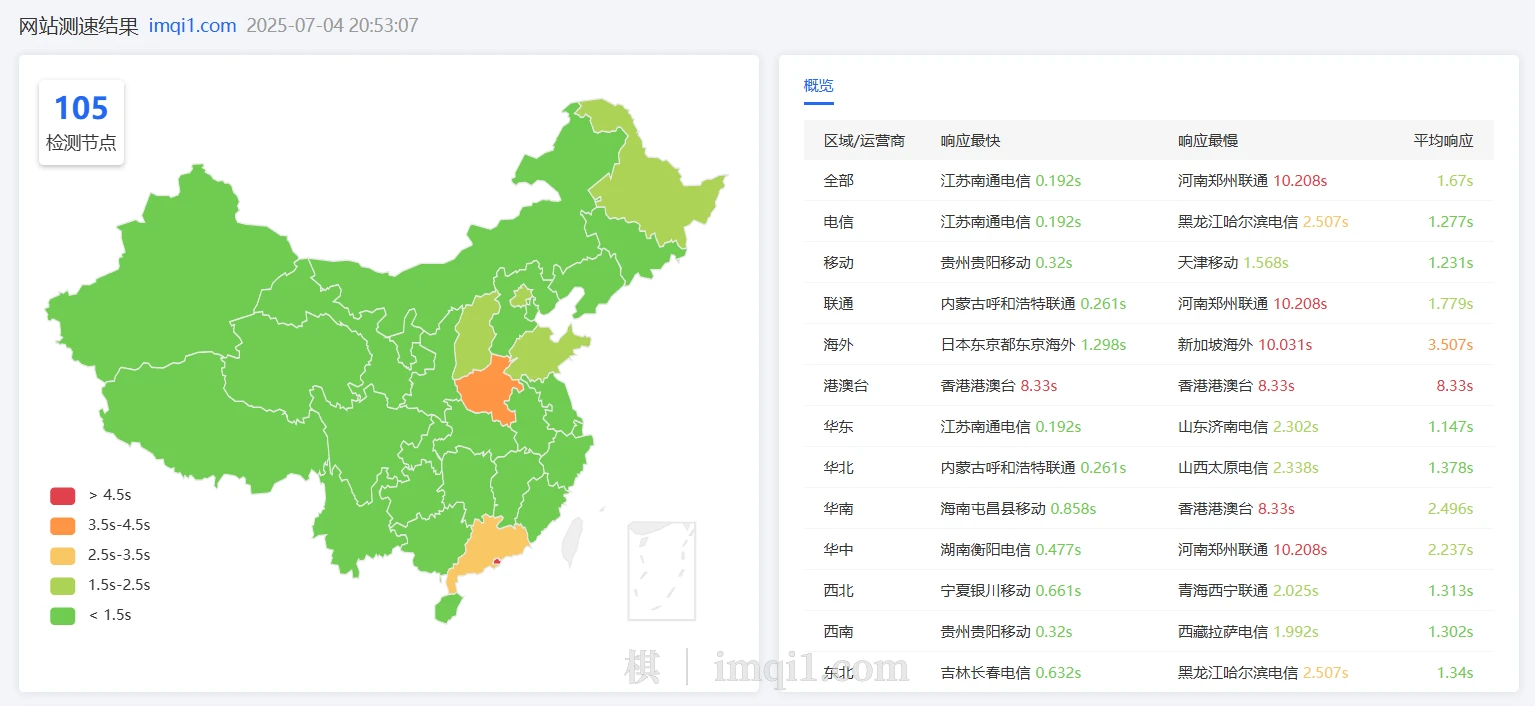Click the 响应最快 column header

pyautogui.click(x=970, y=141)
